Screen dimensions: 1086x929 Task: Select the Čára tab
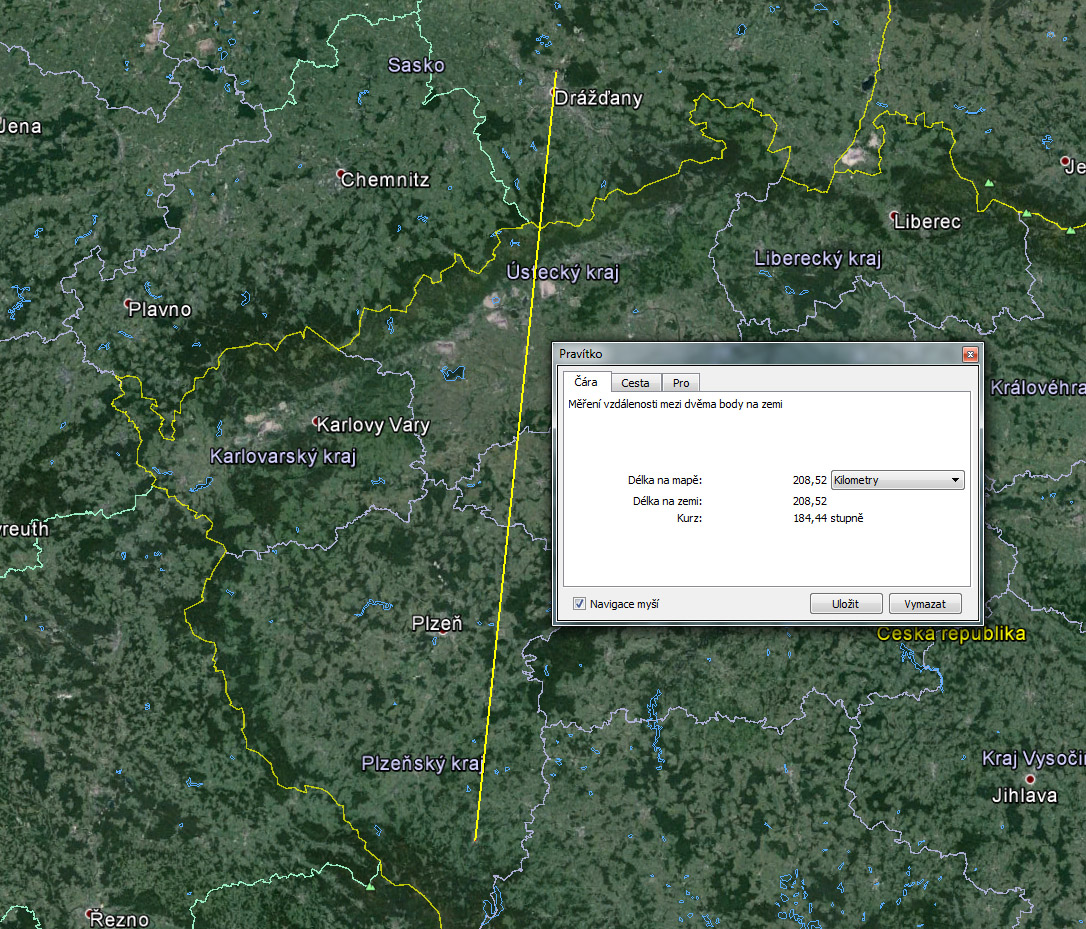tap(586, 382)
